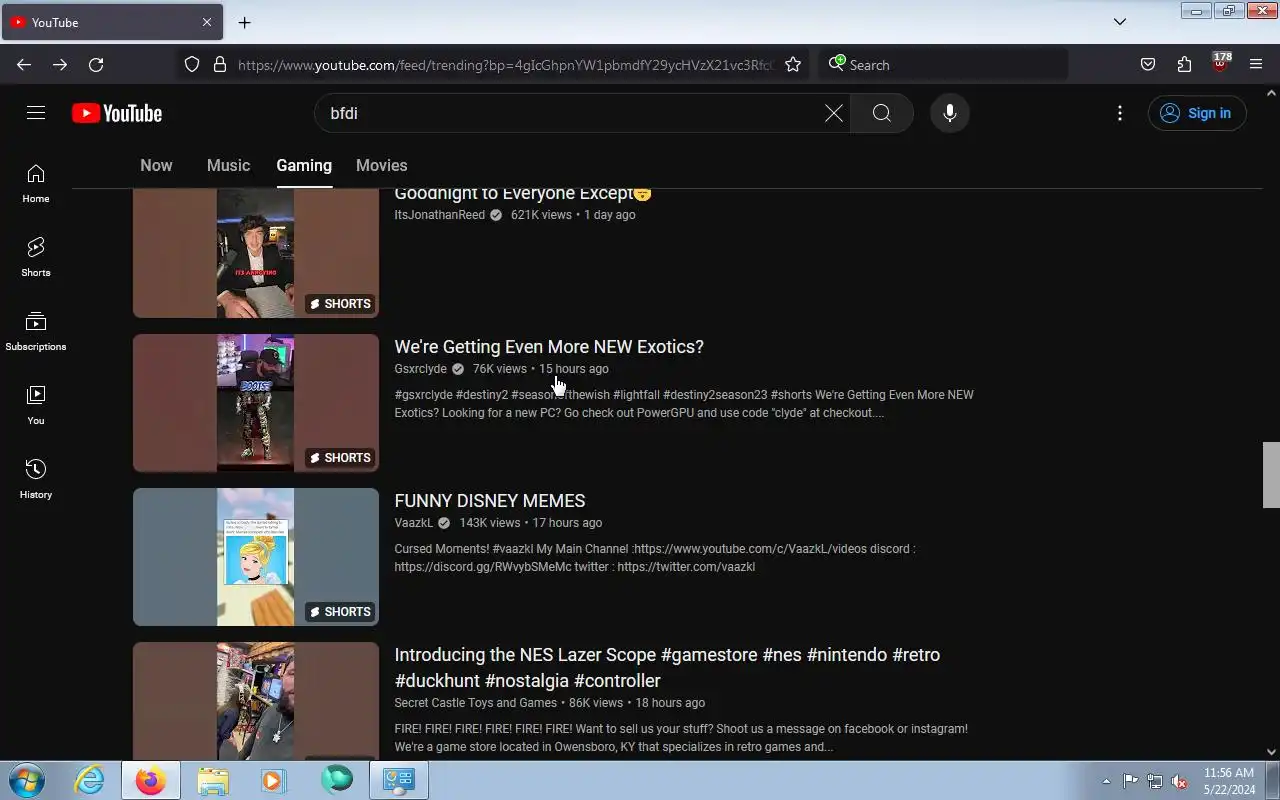The height and width of the screenshot is (800, 1280).
Task: View site security padlock info
Action: 220,65
